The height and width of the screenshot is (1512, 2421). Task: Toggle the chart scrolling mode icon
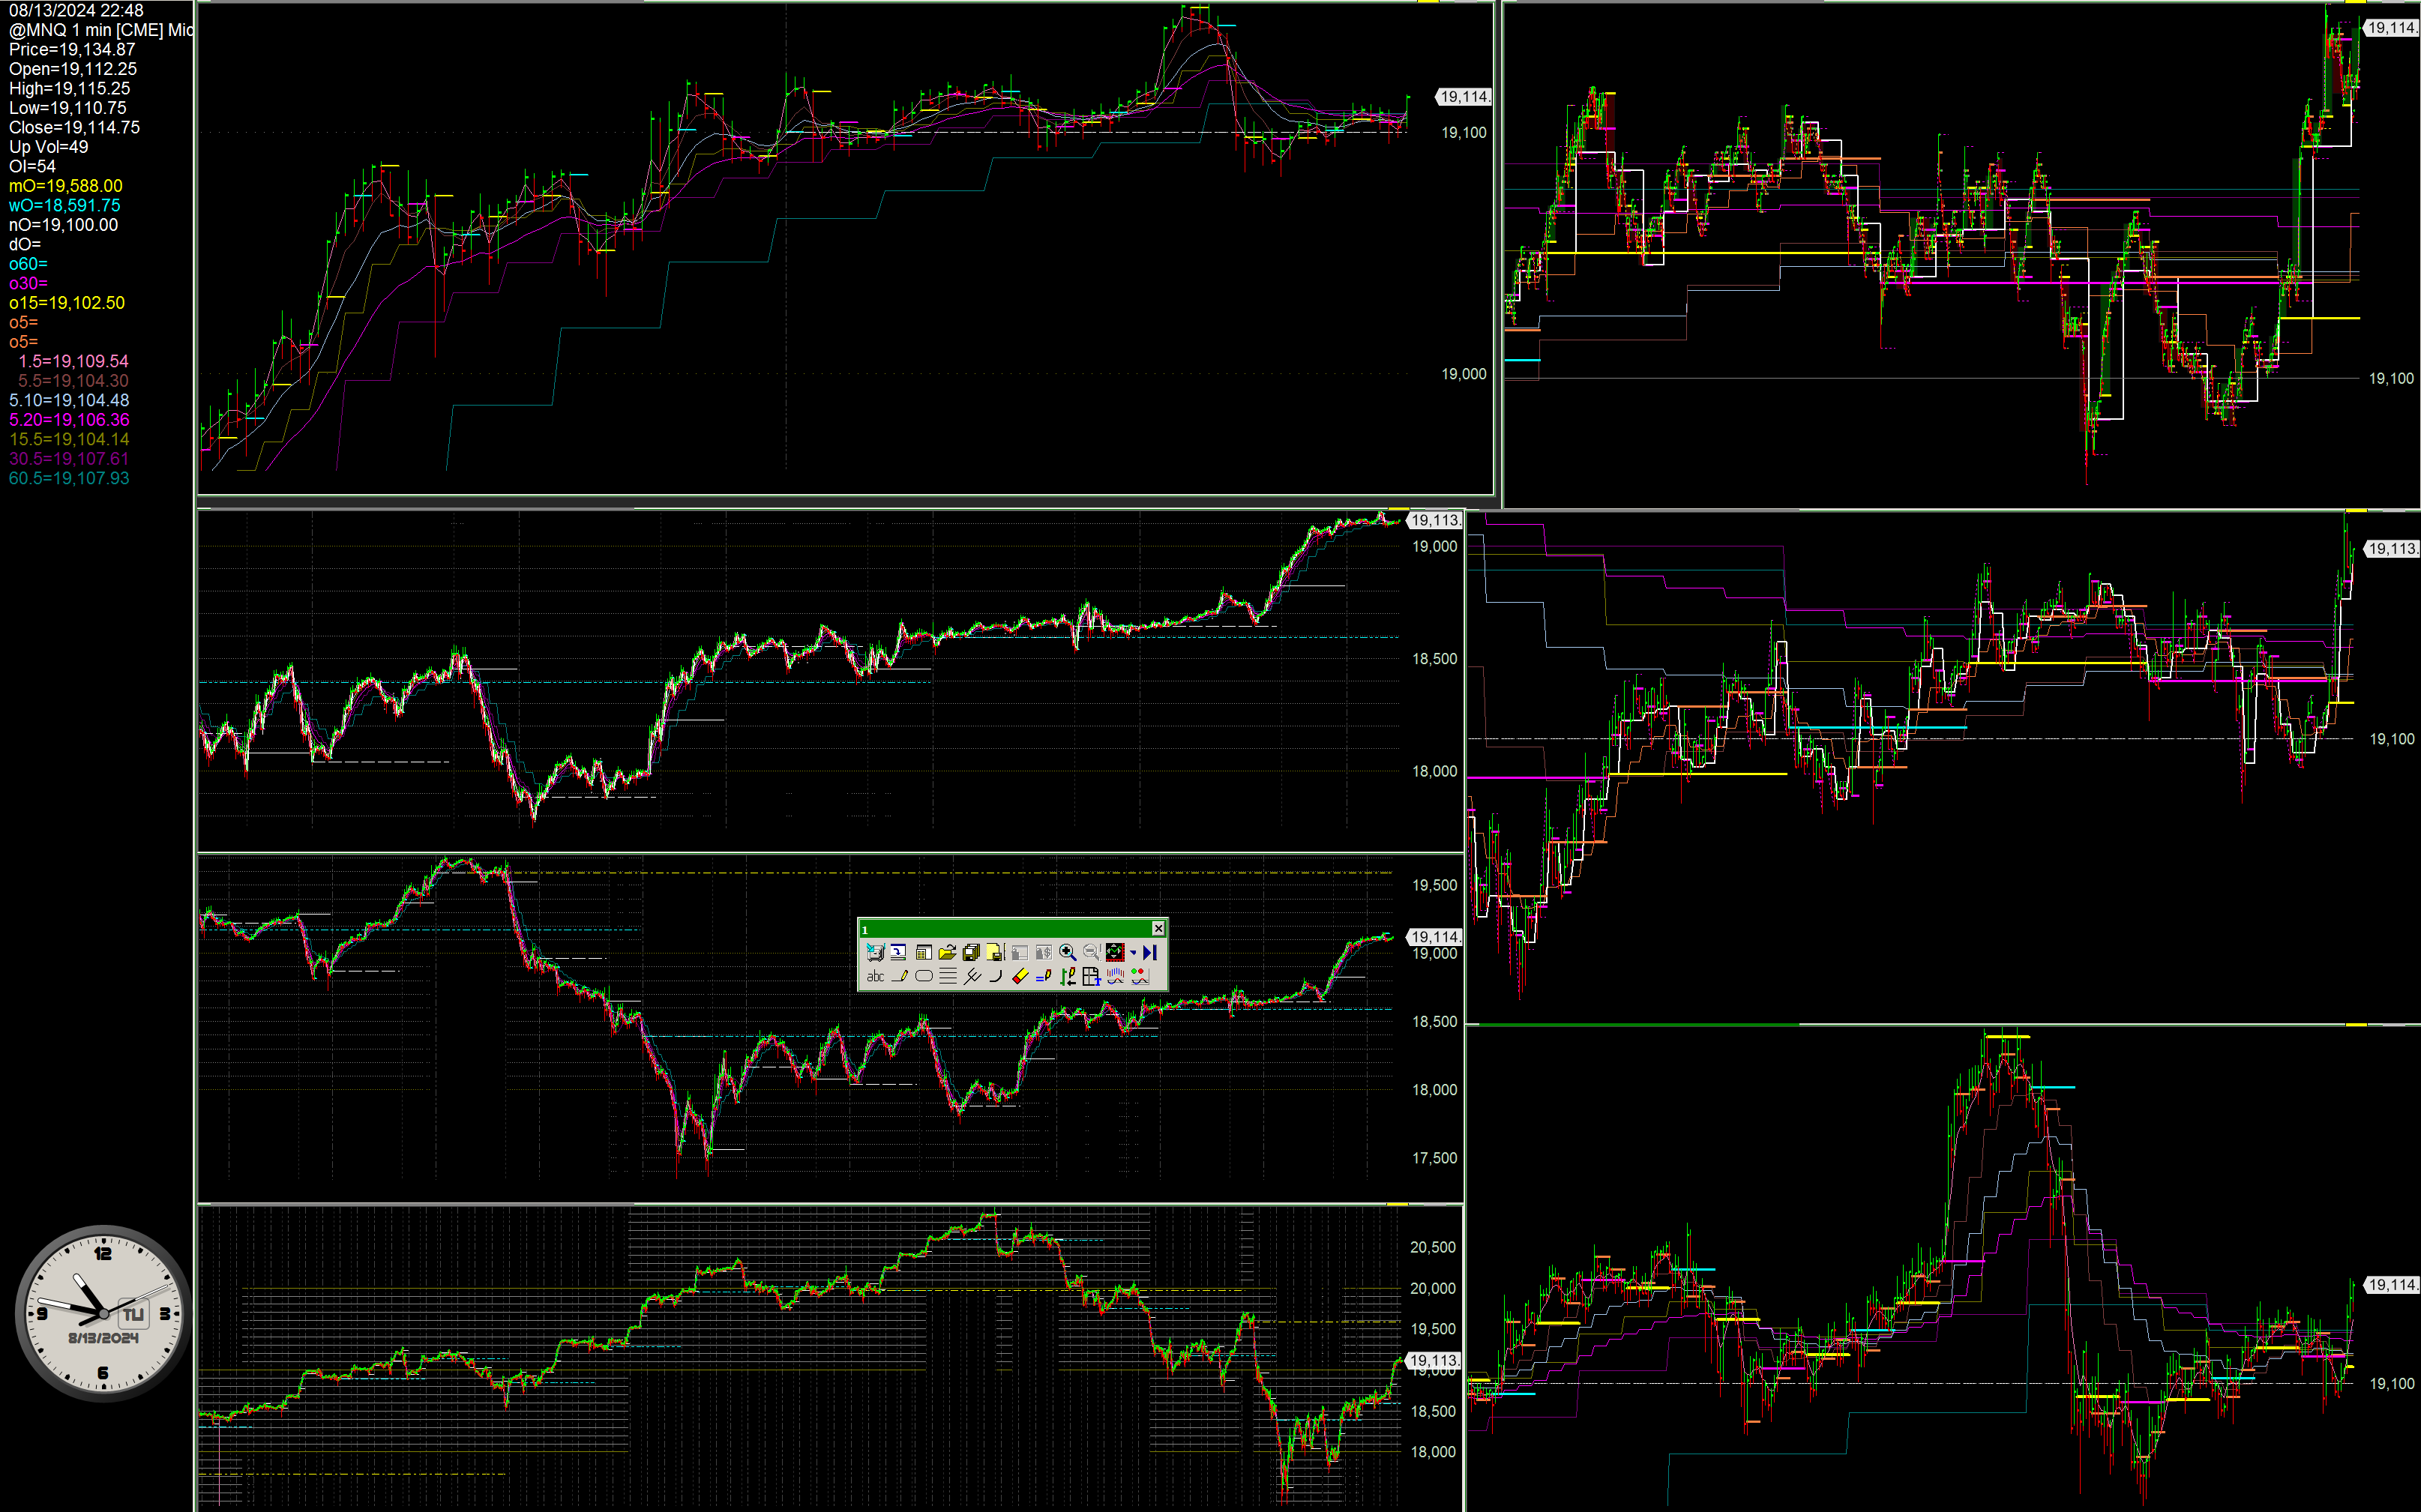1115,953
